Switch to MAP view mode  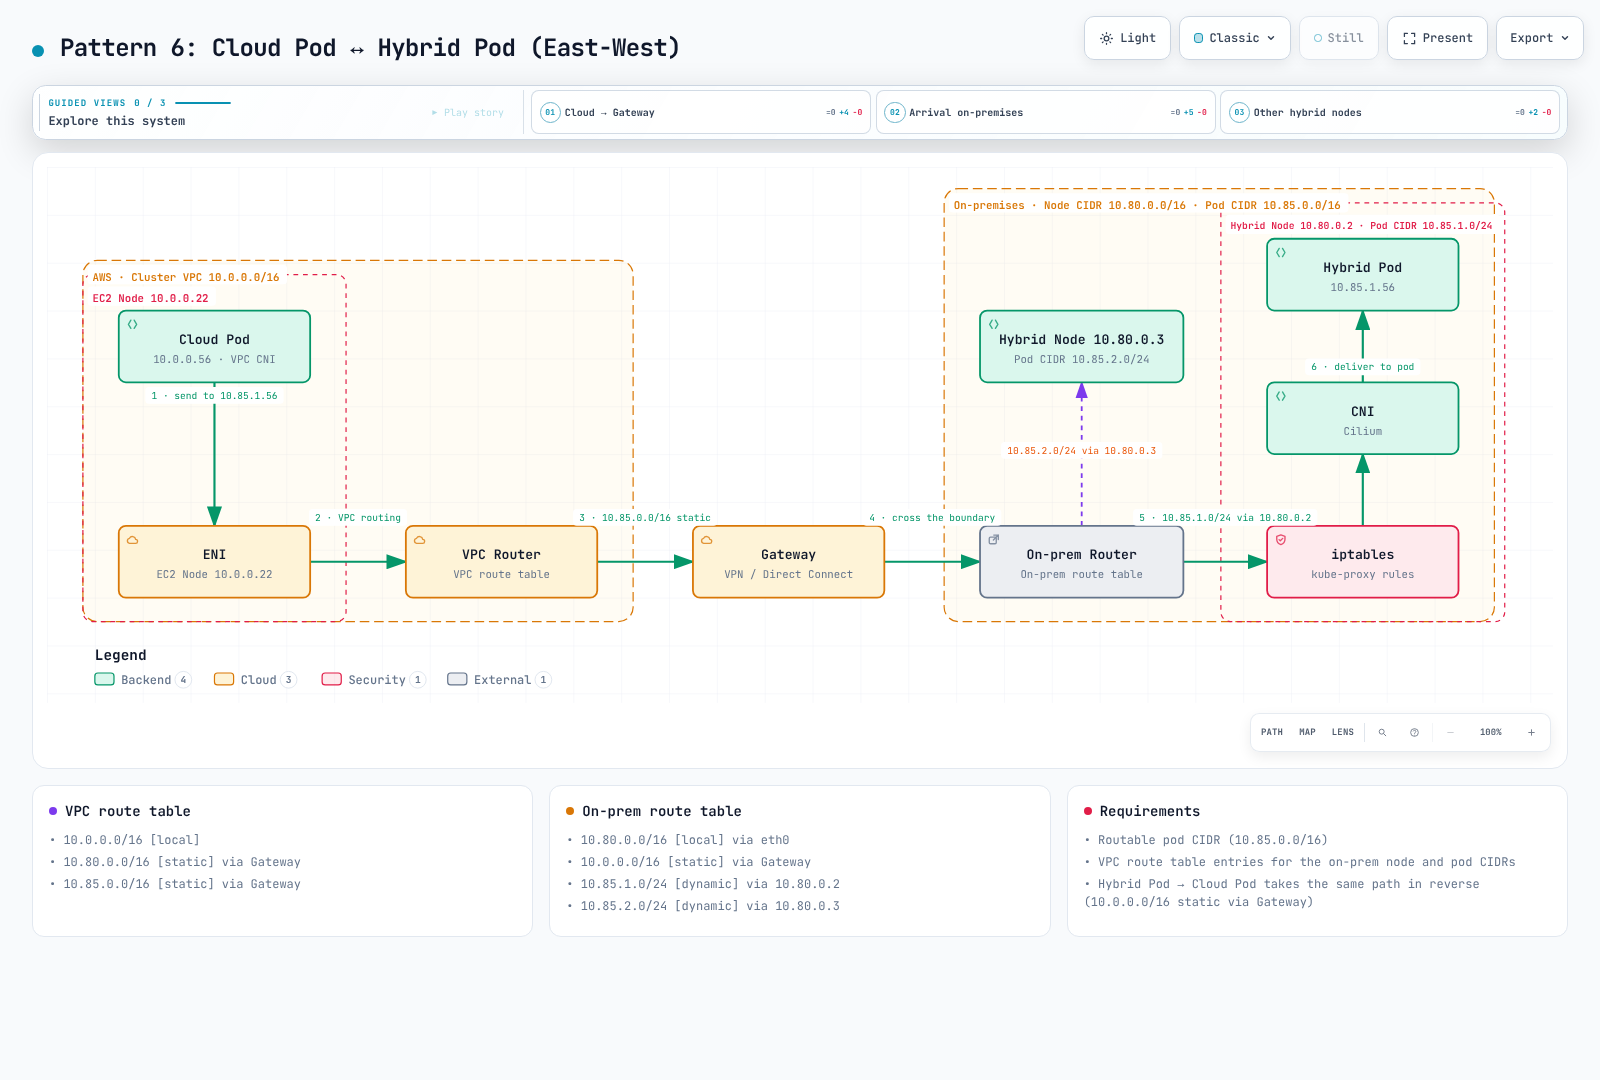1307,732
